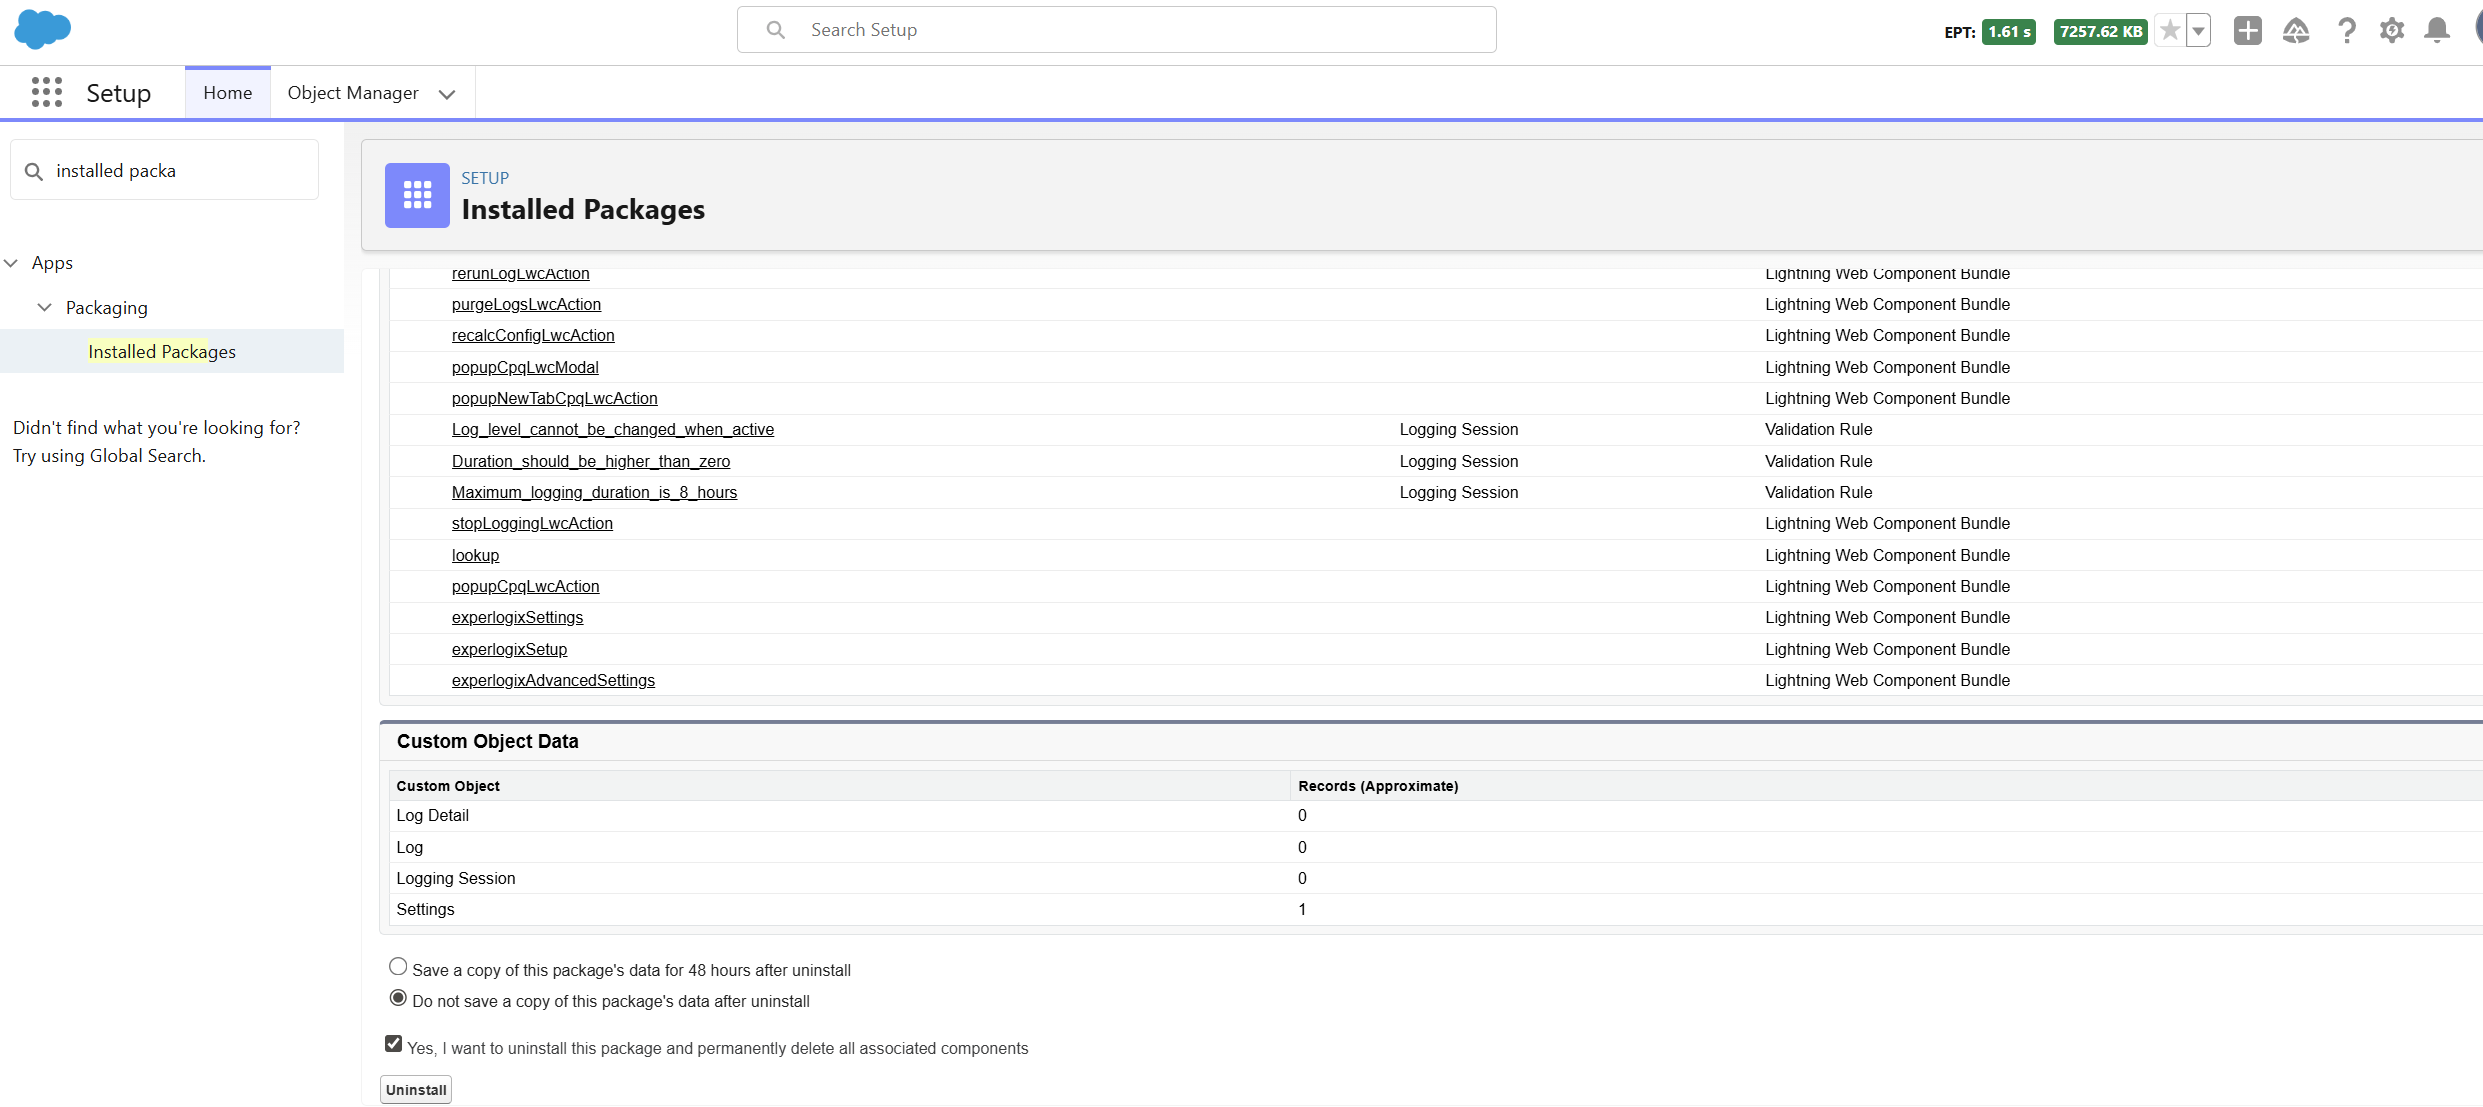Open the Duration_should_be_higher_than_zero link
2483x1107 pixels.
(591, 461)
